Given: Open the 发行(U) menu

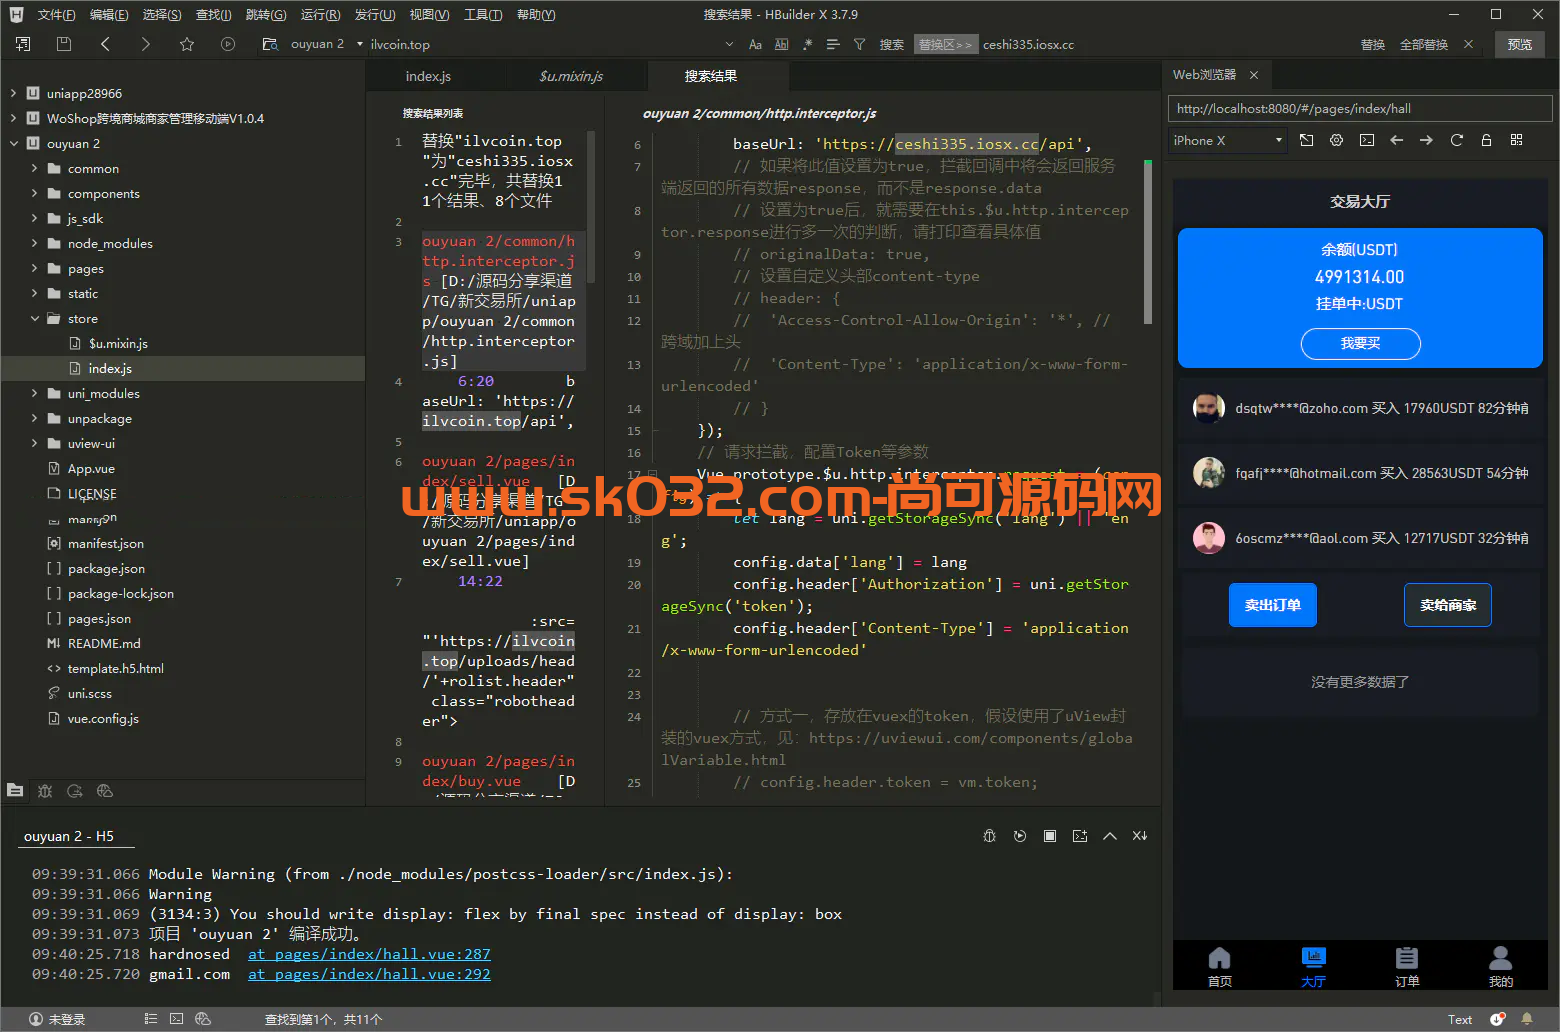Looking at the screenshot, I should tap(375, 14).
